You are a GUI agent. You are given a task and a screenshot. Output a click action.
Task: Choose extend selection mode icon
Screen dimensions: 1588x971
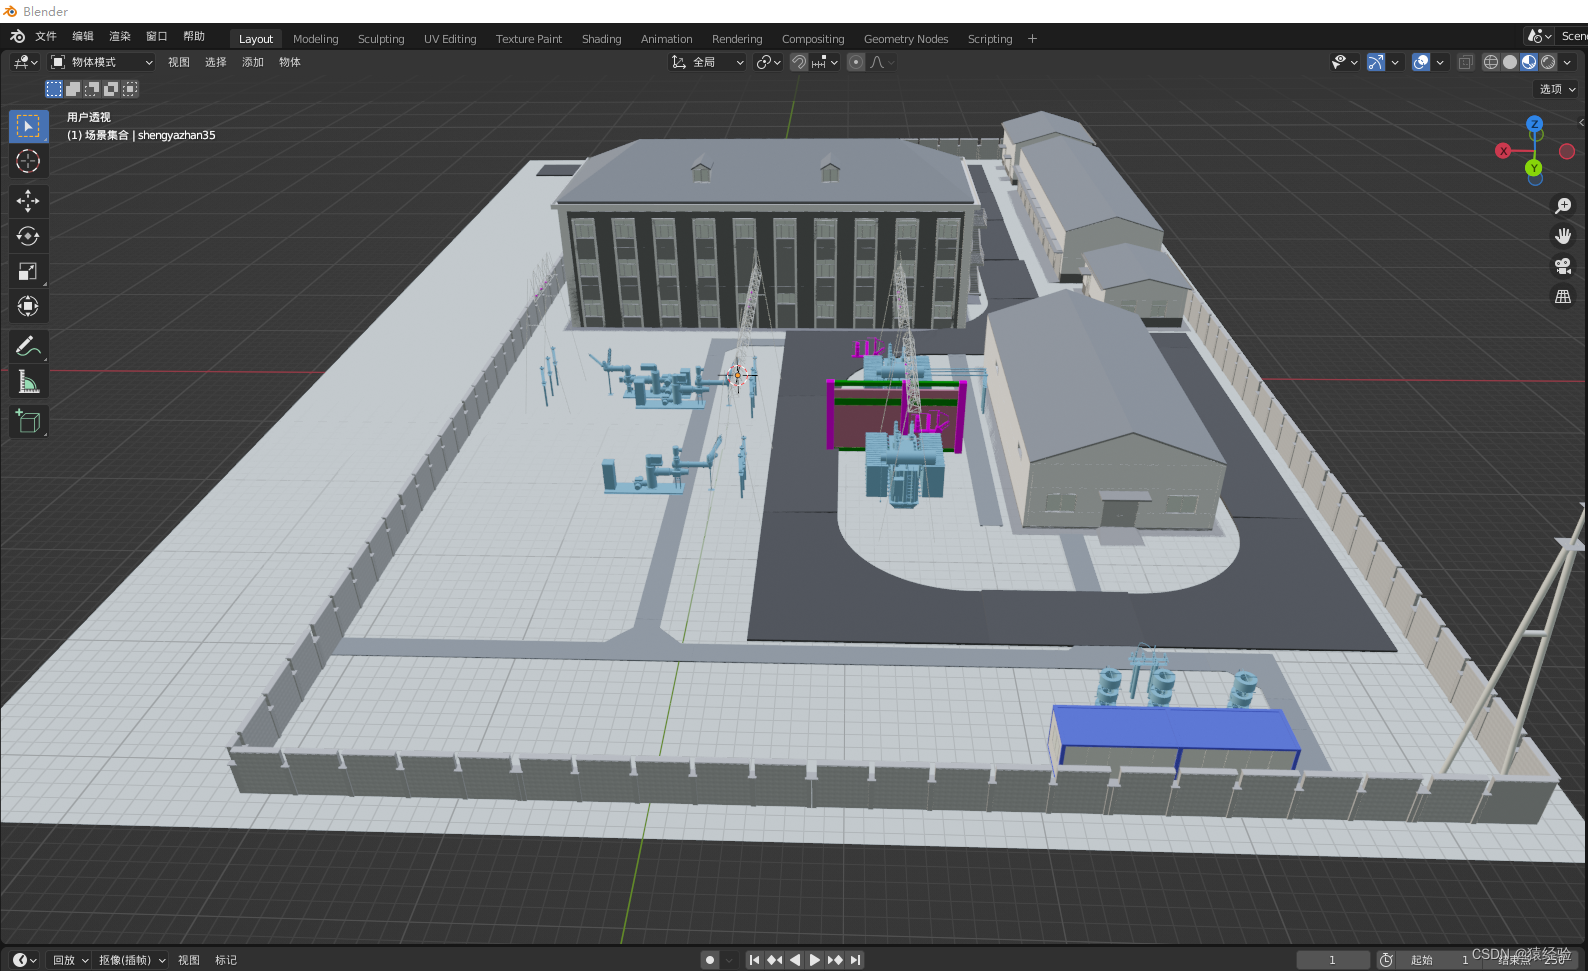[73, 89]
